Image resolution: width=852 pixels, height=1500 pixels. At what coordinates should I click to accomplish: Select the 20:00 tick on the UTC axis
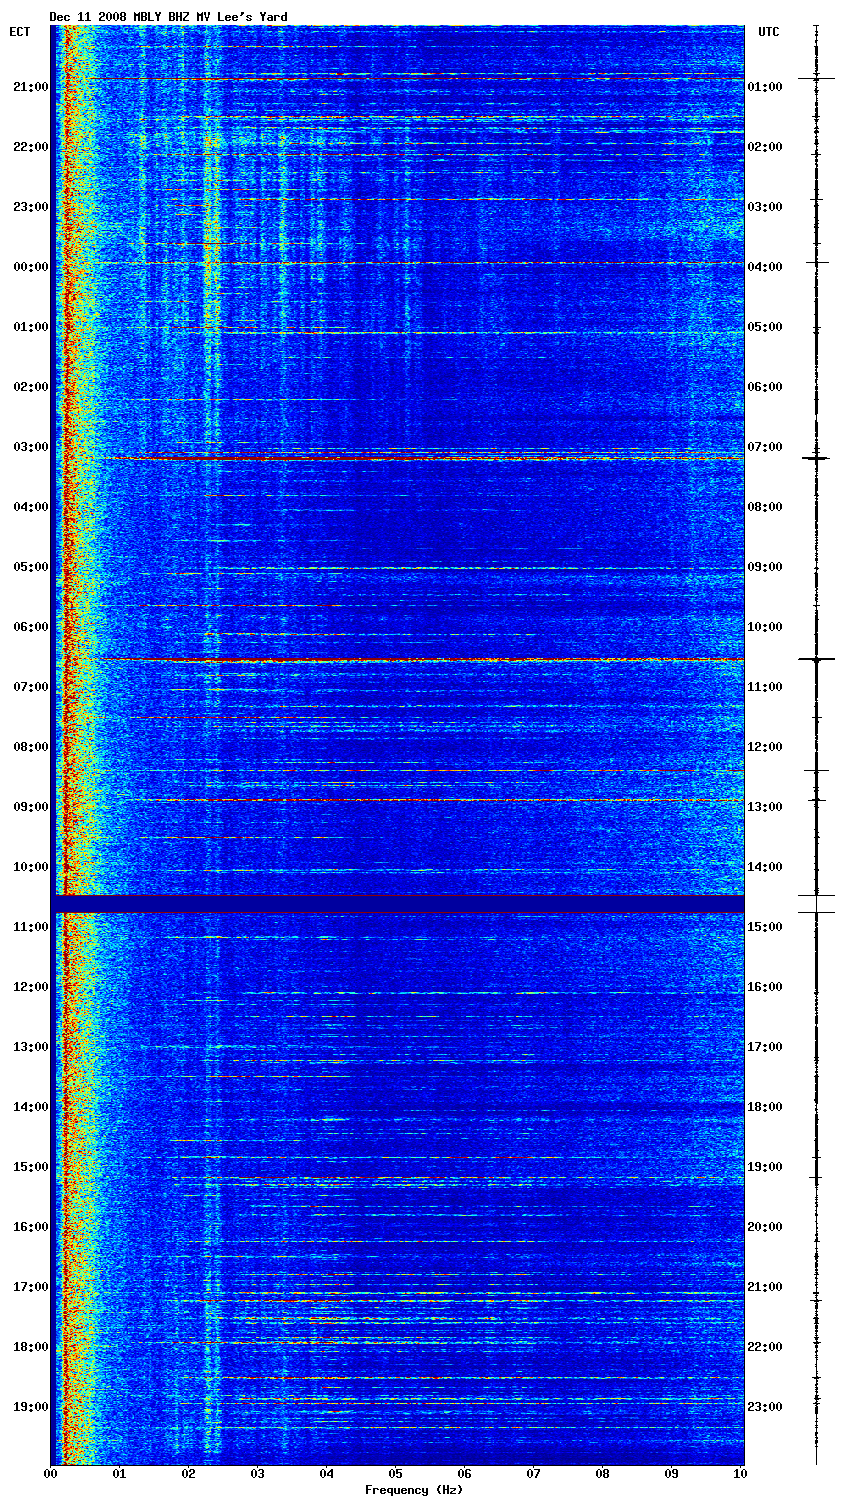coord(765,1227)
